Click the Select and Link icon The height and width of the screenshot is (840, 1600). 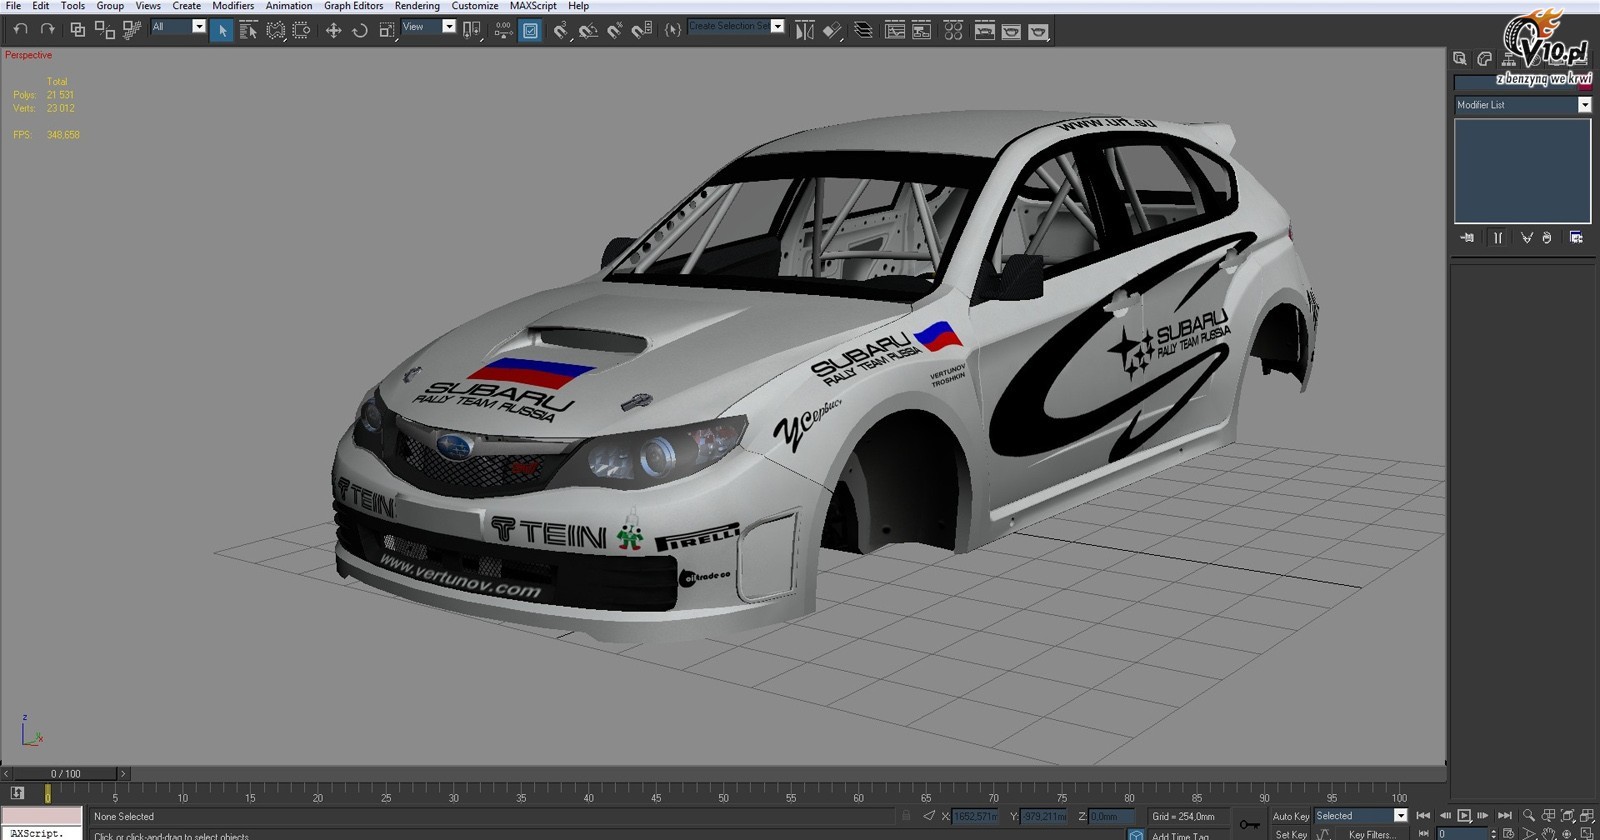tap(77, 30)
